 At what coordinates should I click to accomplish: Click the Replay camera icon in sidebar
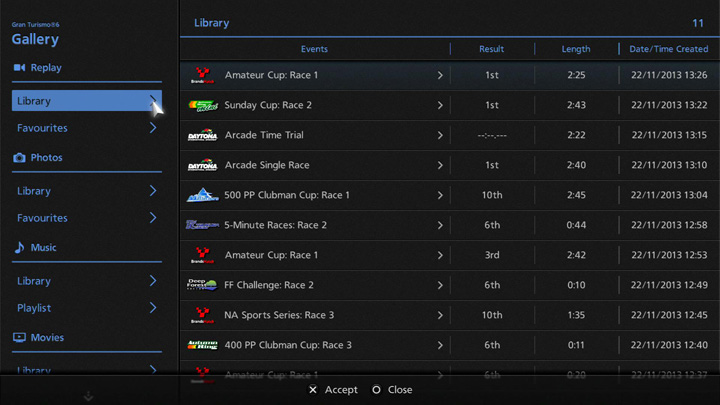[19, 68]
